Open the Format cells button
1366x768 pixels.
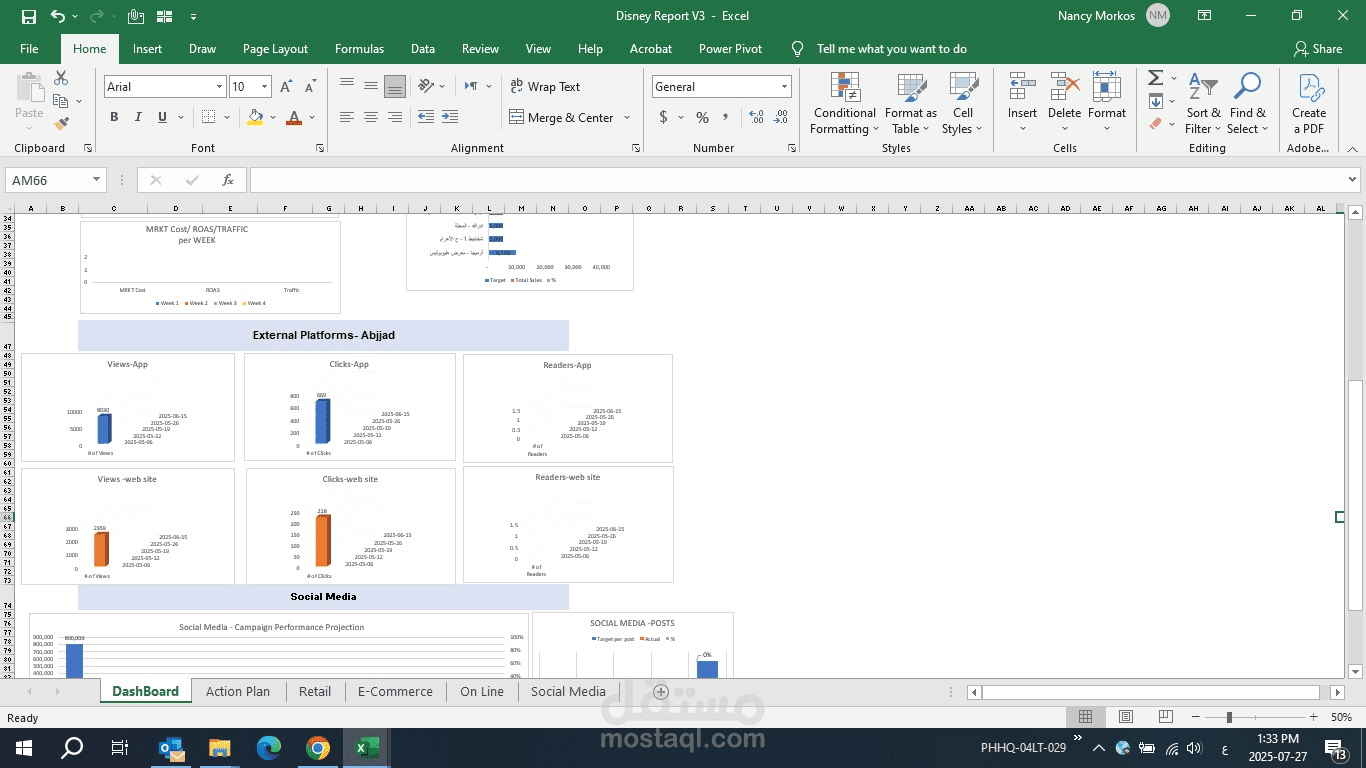pyautogui.click(x=1107, y=103)
